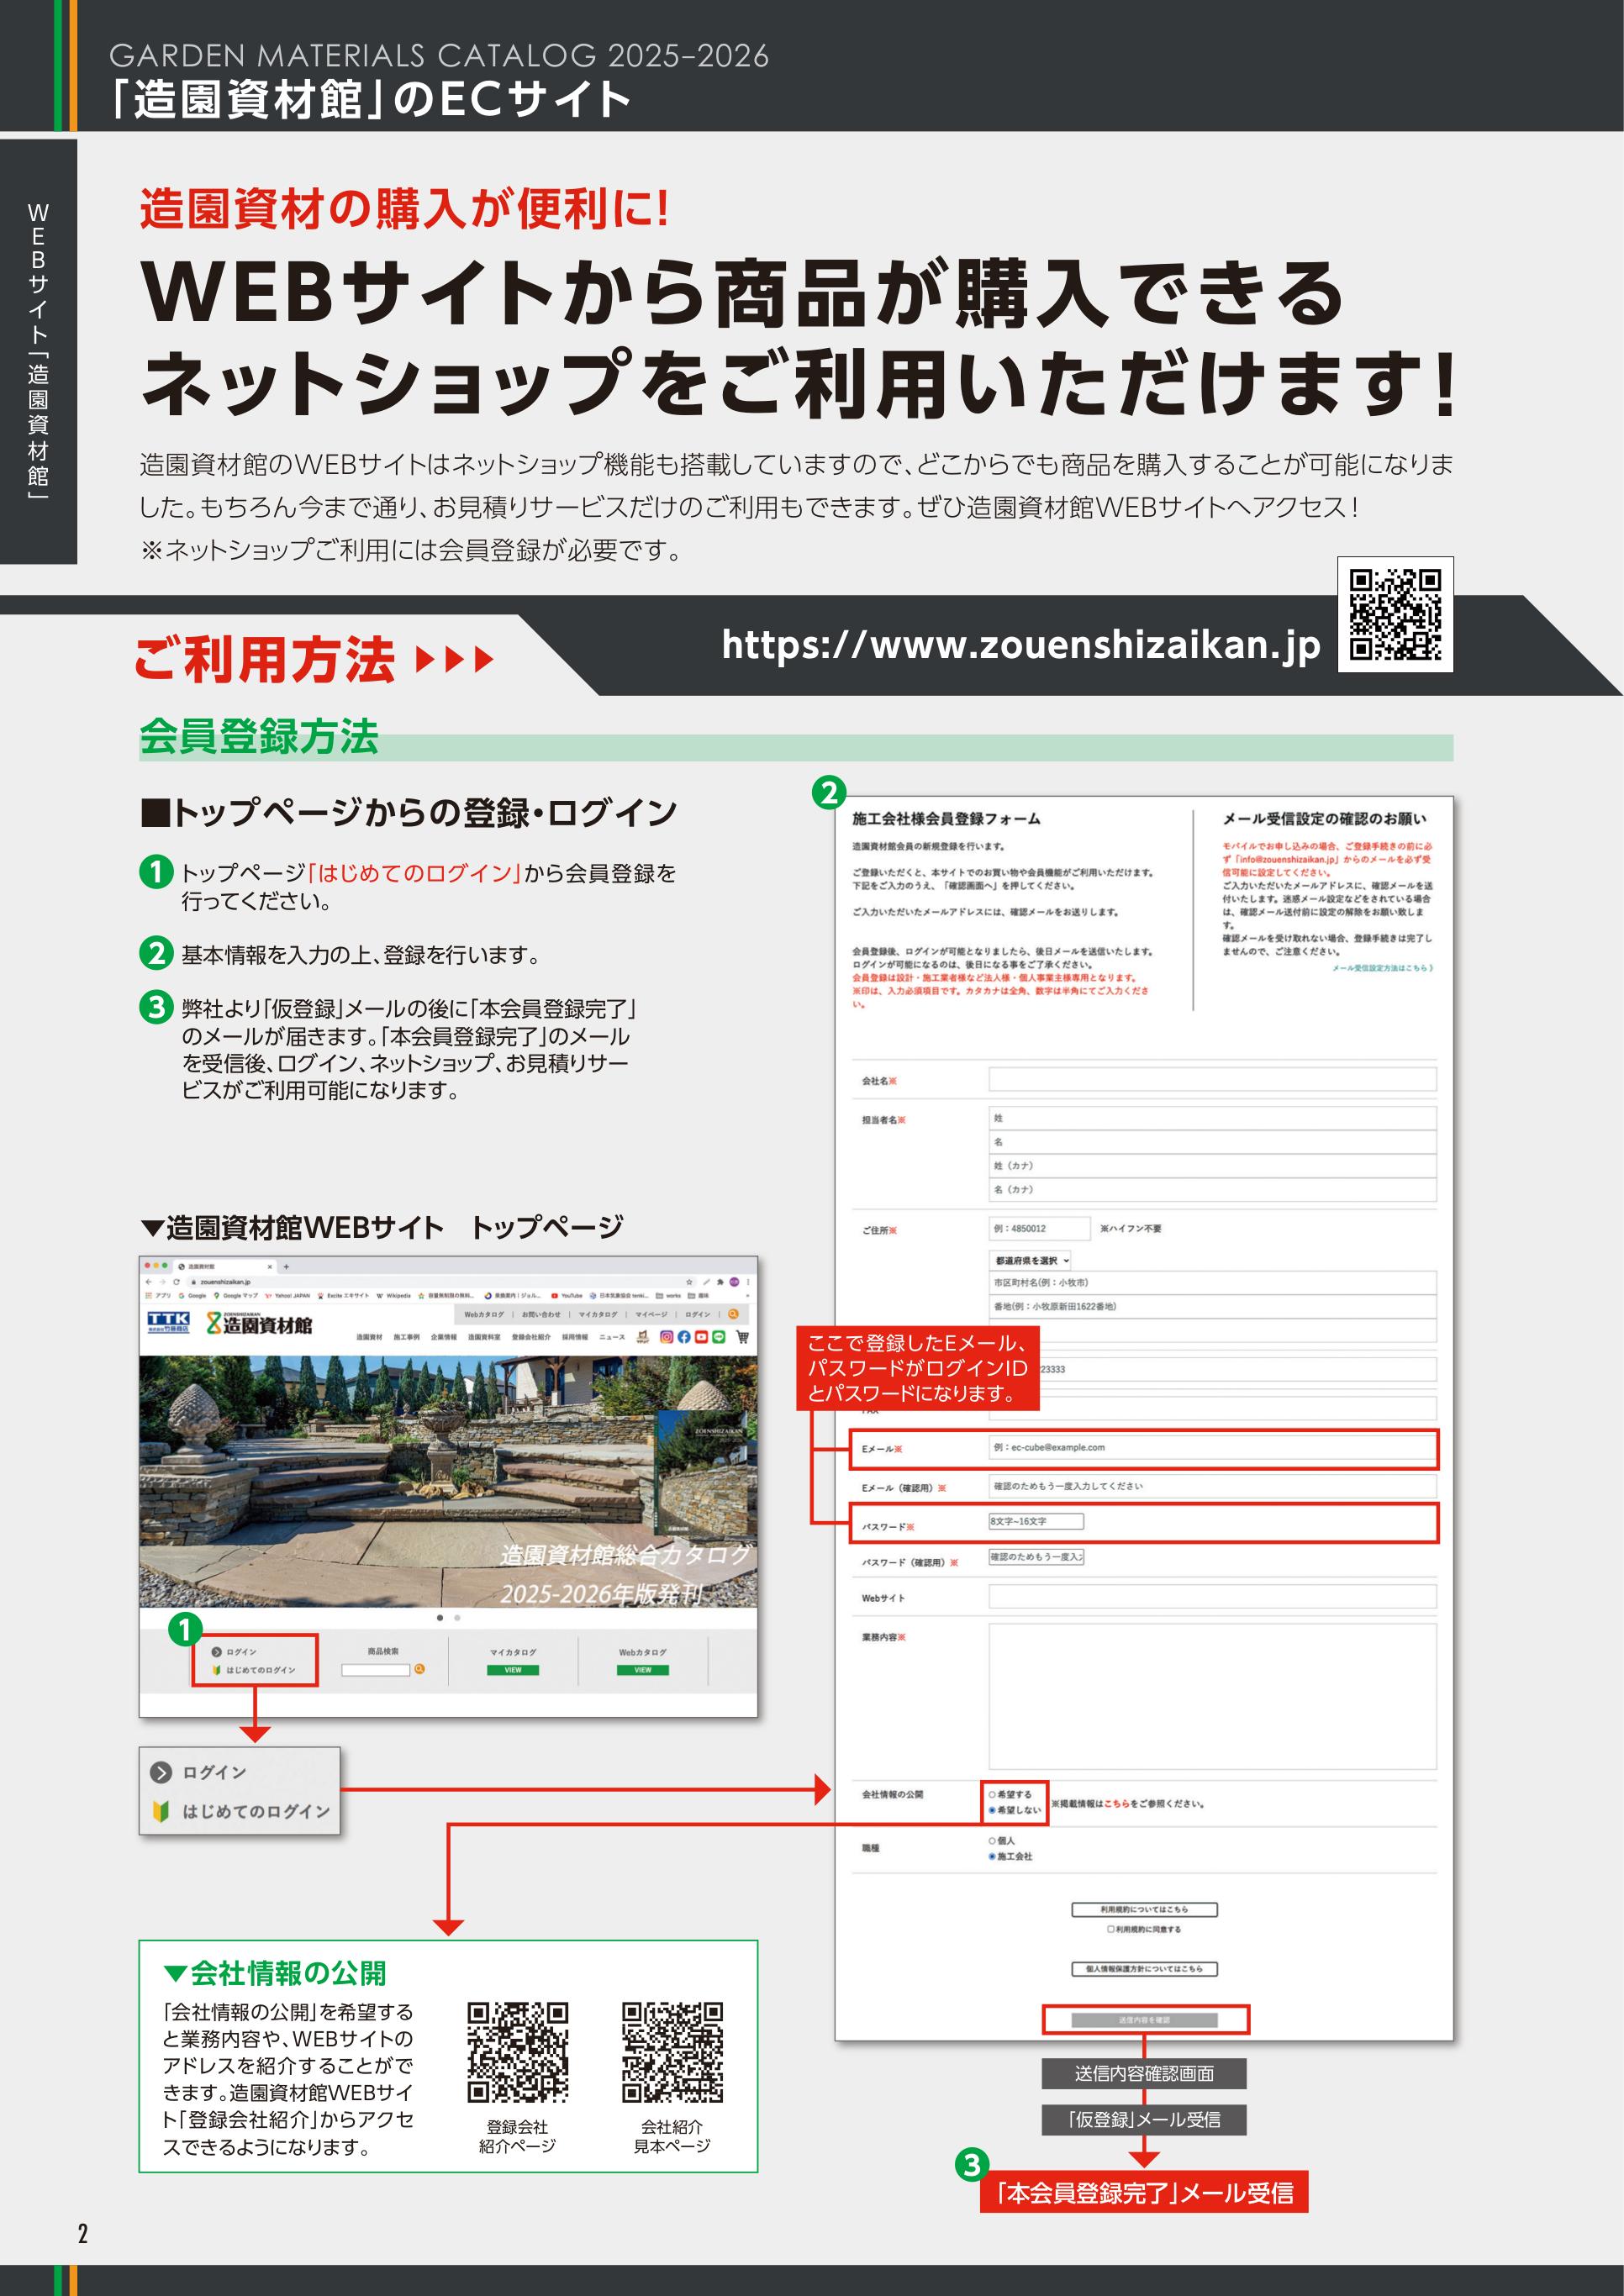Open the Instagram icon in the header
Image resolution: width=1624 pixels, height=2296 pixels.
click(x=665, y=1337)
